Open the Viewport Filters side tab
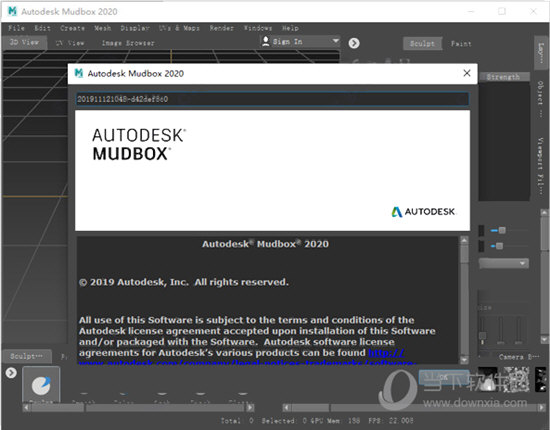Image resolution: width=550 pixels, height=430 pixels. click(541, 166)
